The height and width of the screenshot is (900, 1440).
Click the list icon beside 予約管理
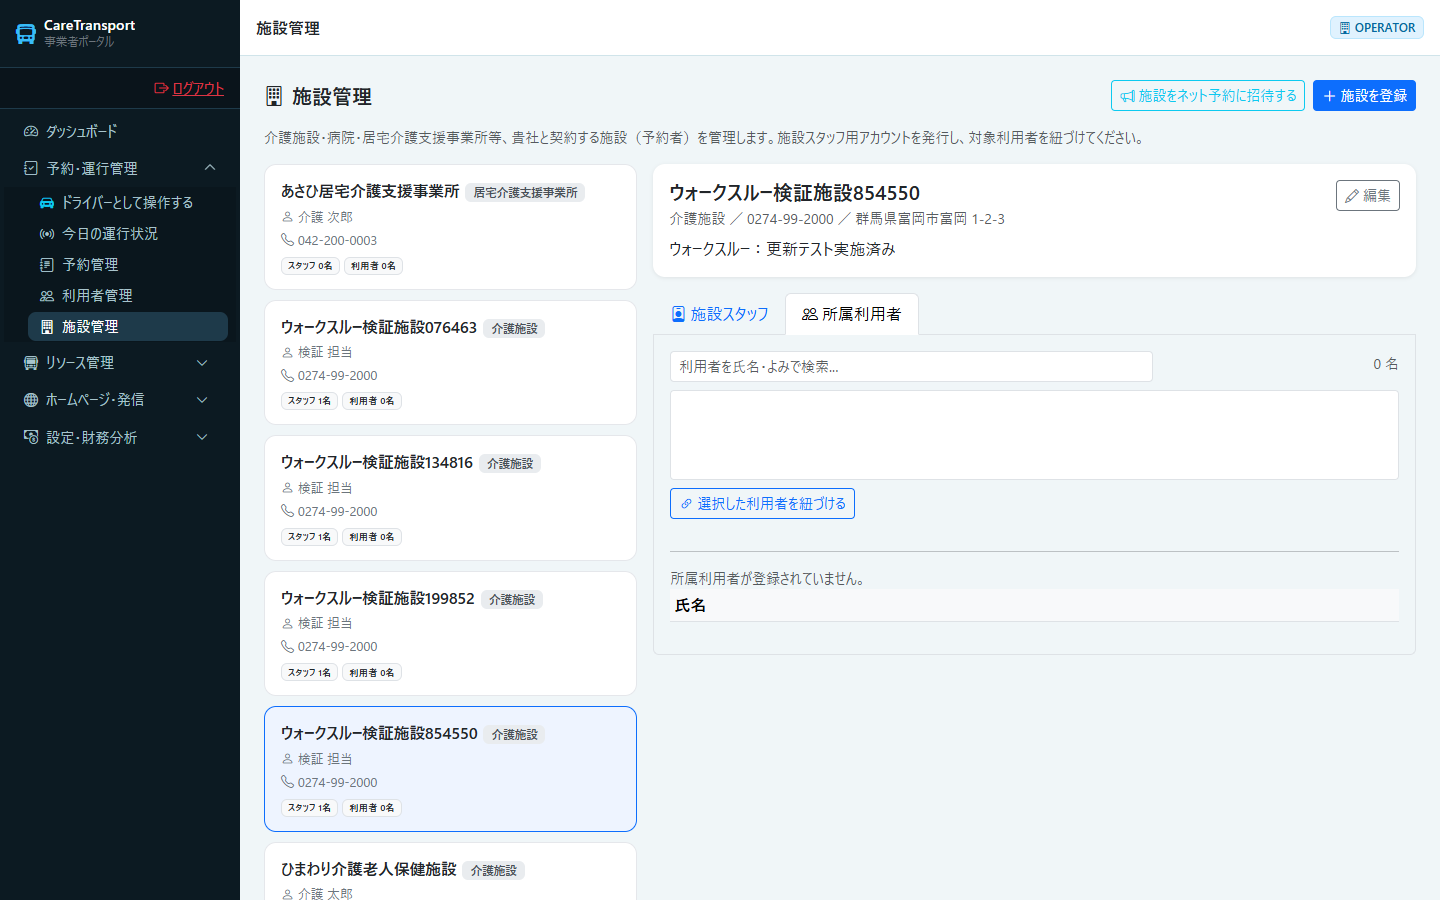point(47,264)
